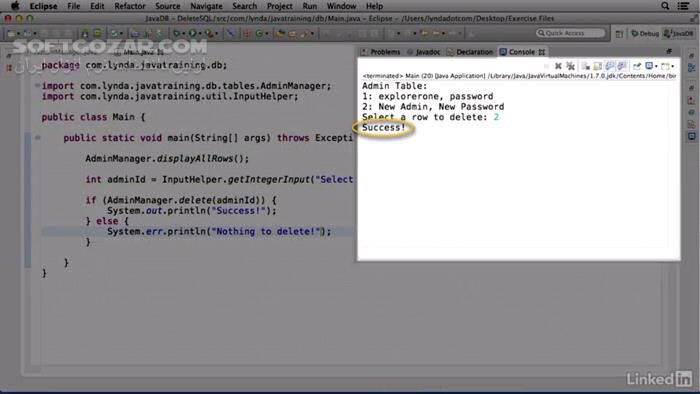
Task: Click the Search flashlight toolbar icon
Action: [305, 33]
